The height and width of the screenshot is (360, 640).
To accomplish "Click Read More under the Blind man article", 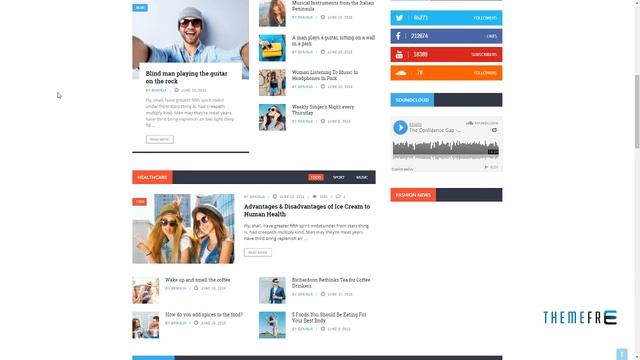I will click(160, 140).
